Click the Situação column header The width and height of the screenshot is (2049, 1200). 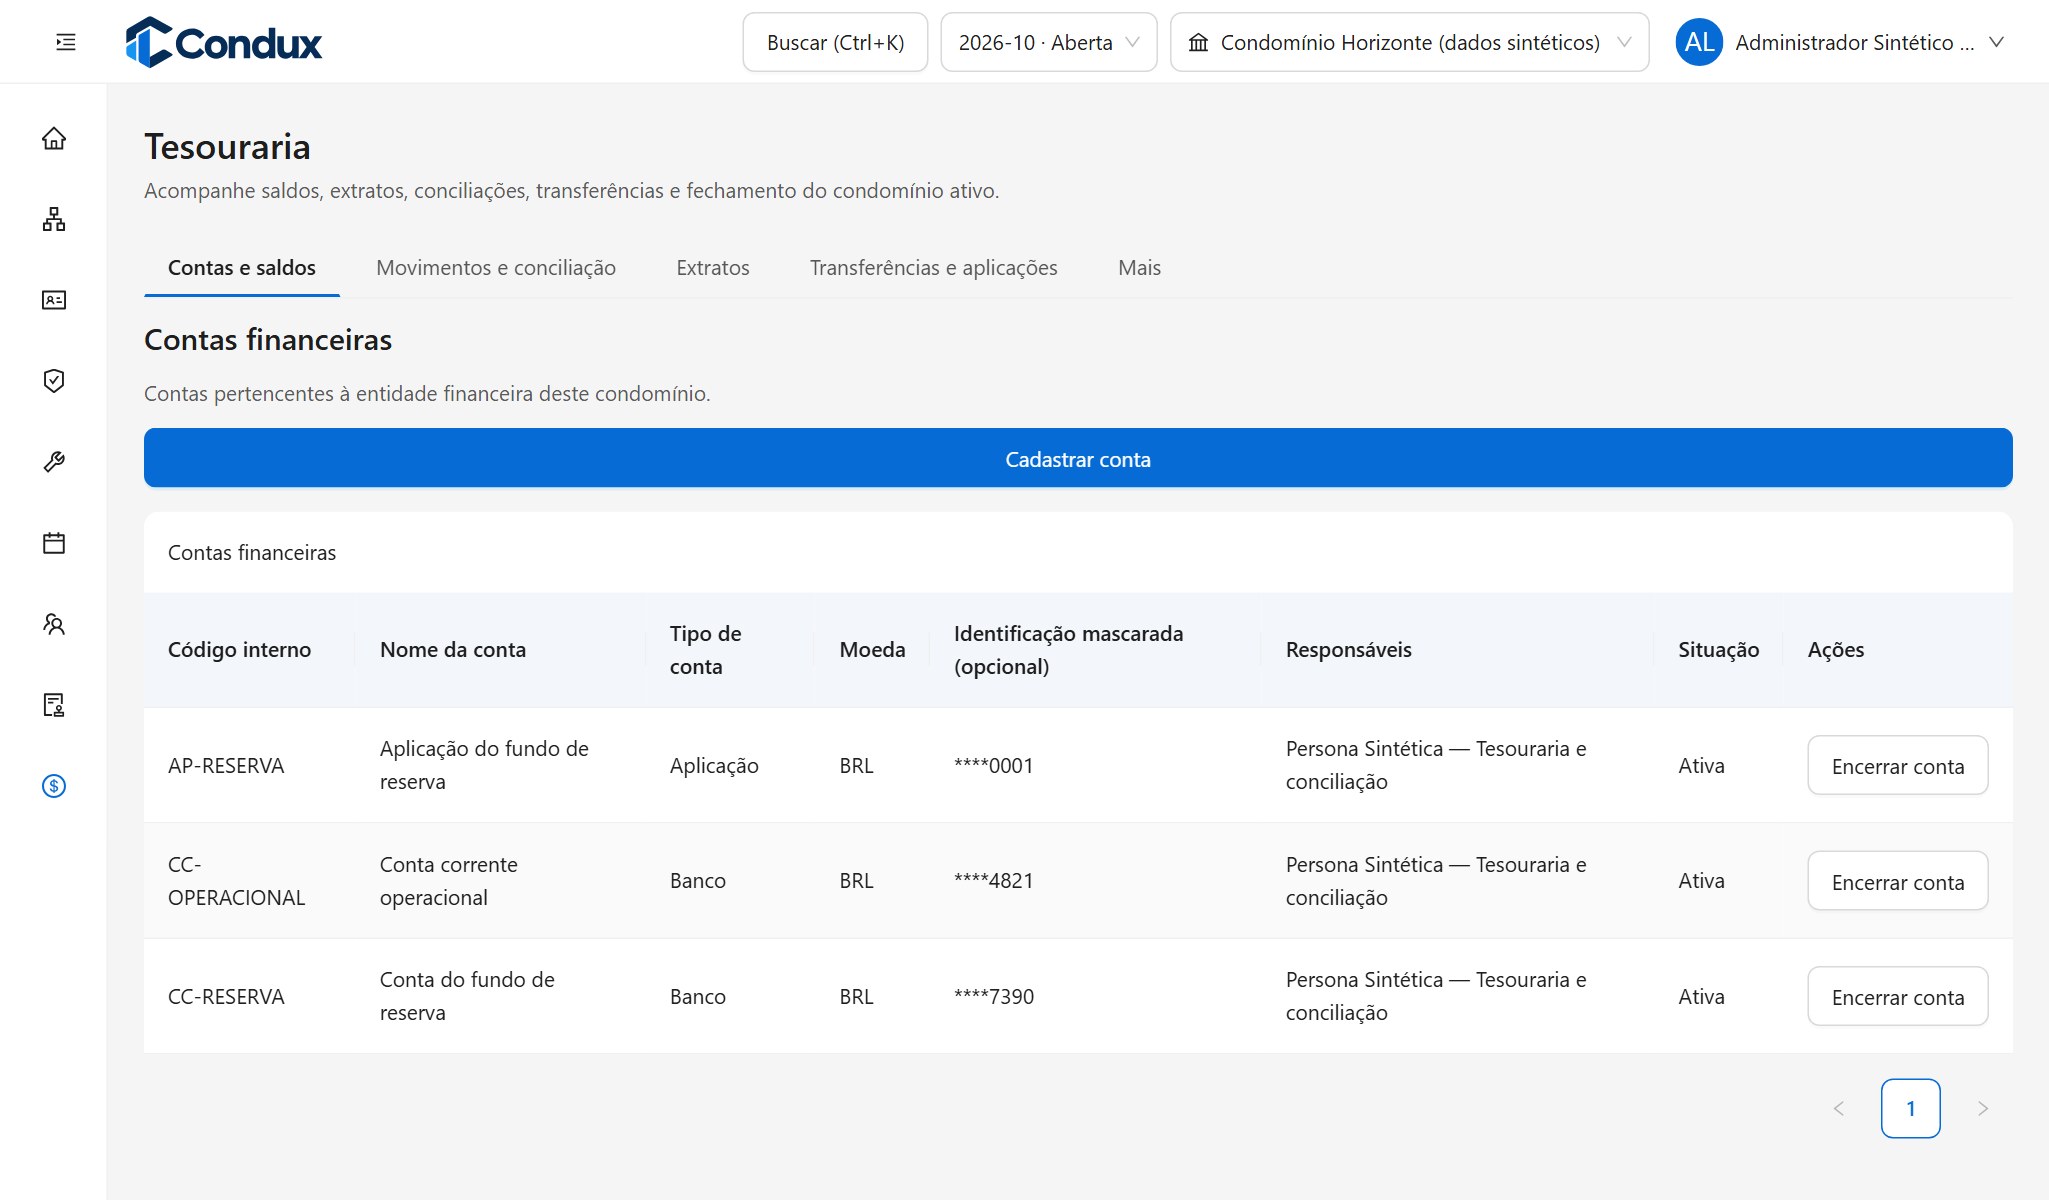[x=1718, y=650]
